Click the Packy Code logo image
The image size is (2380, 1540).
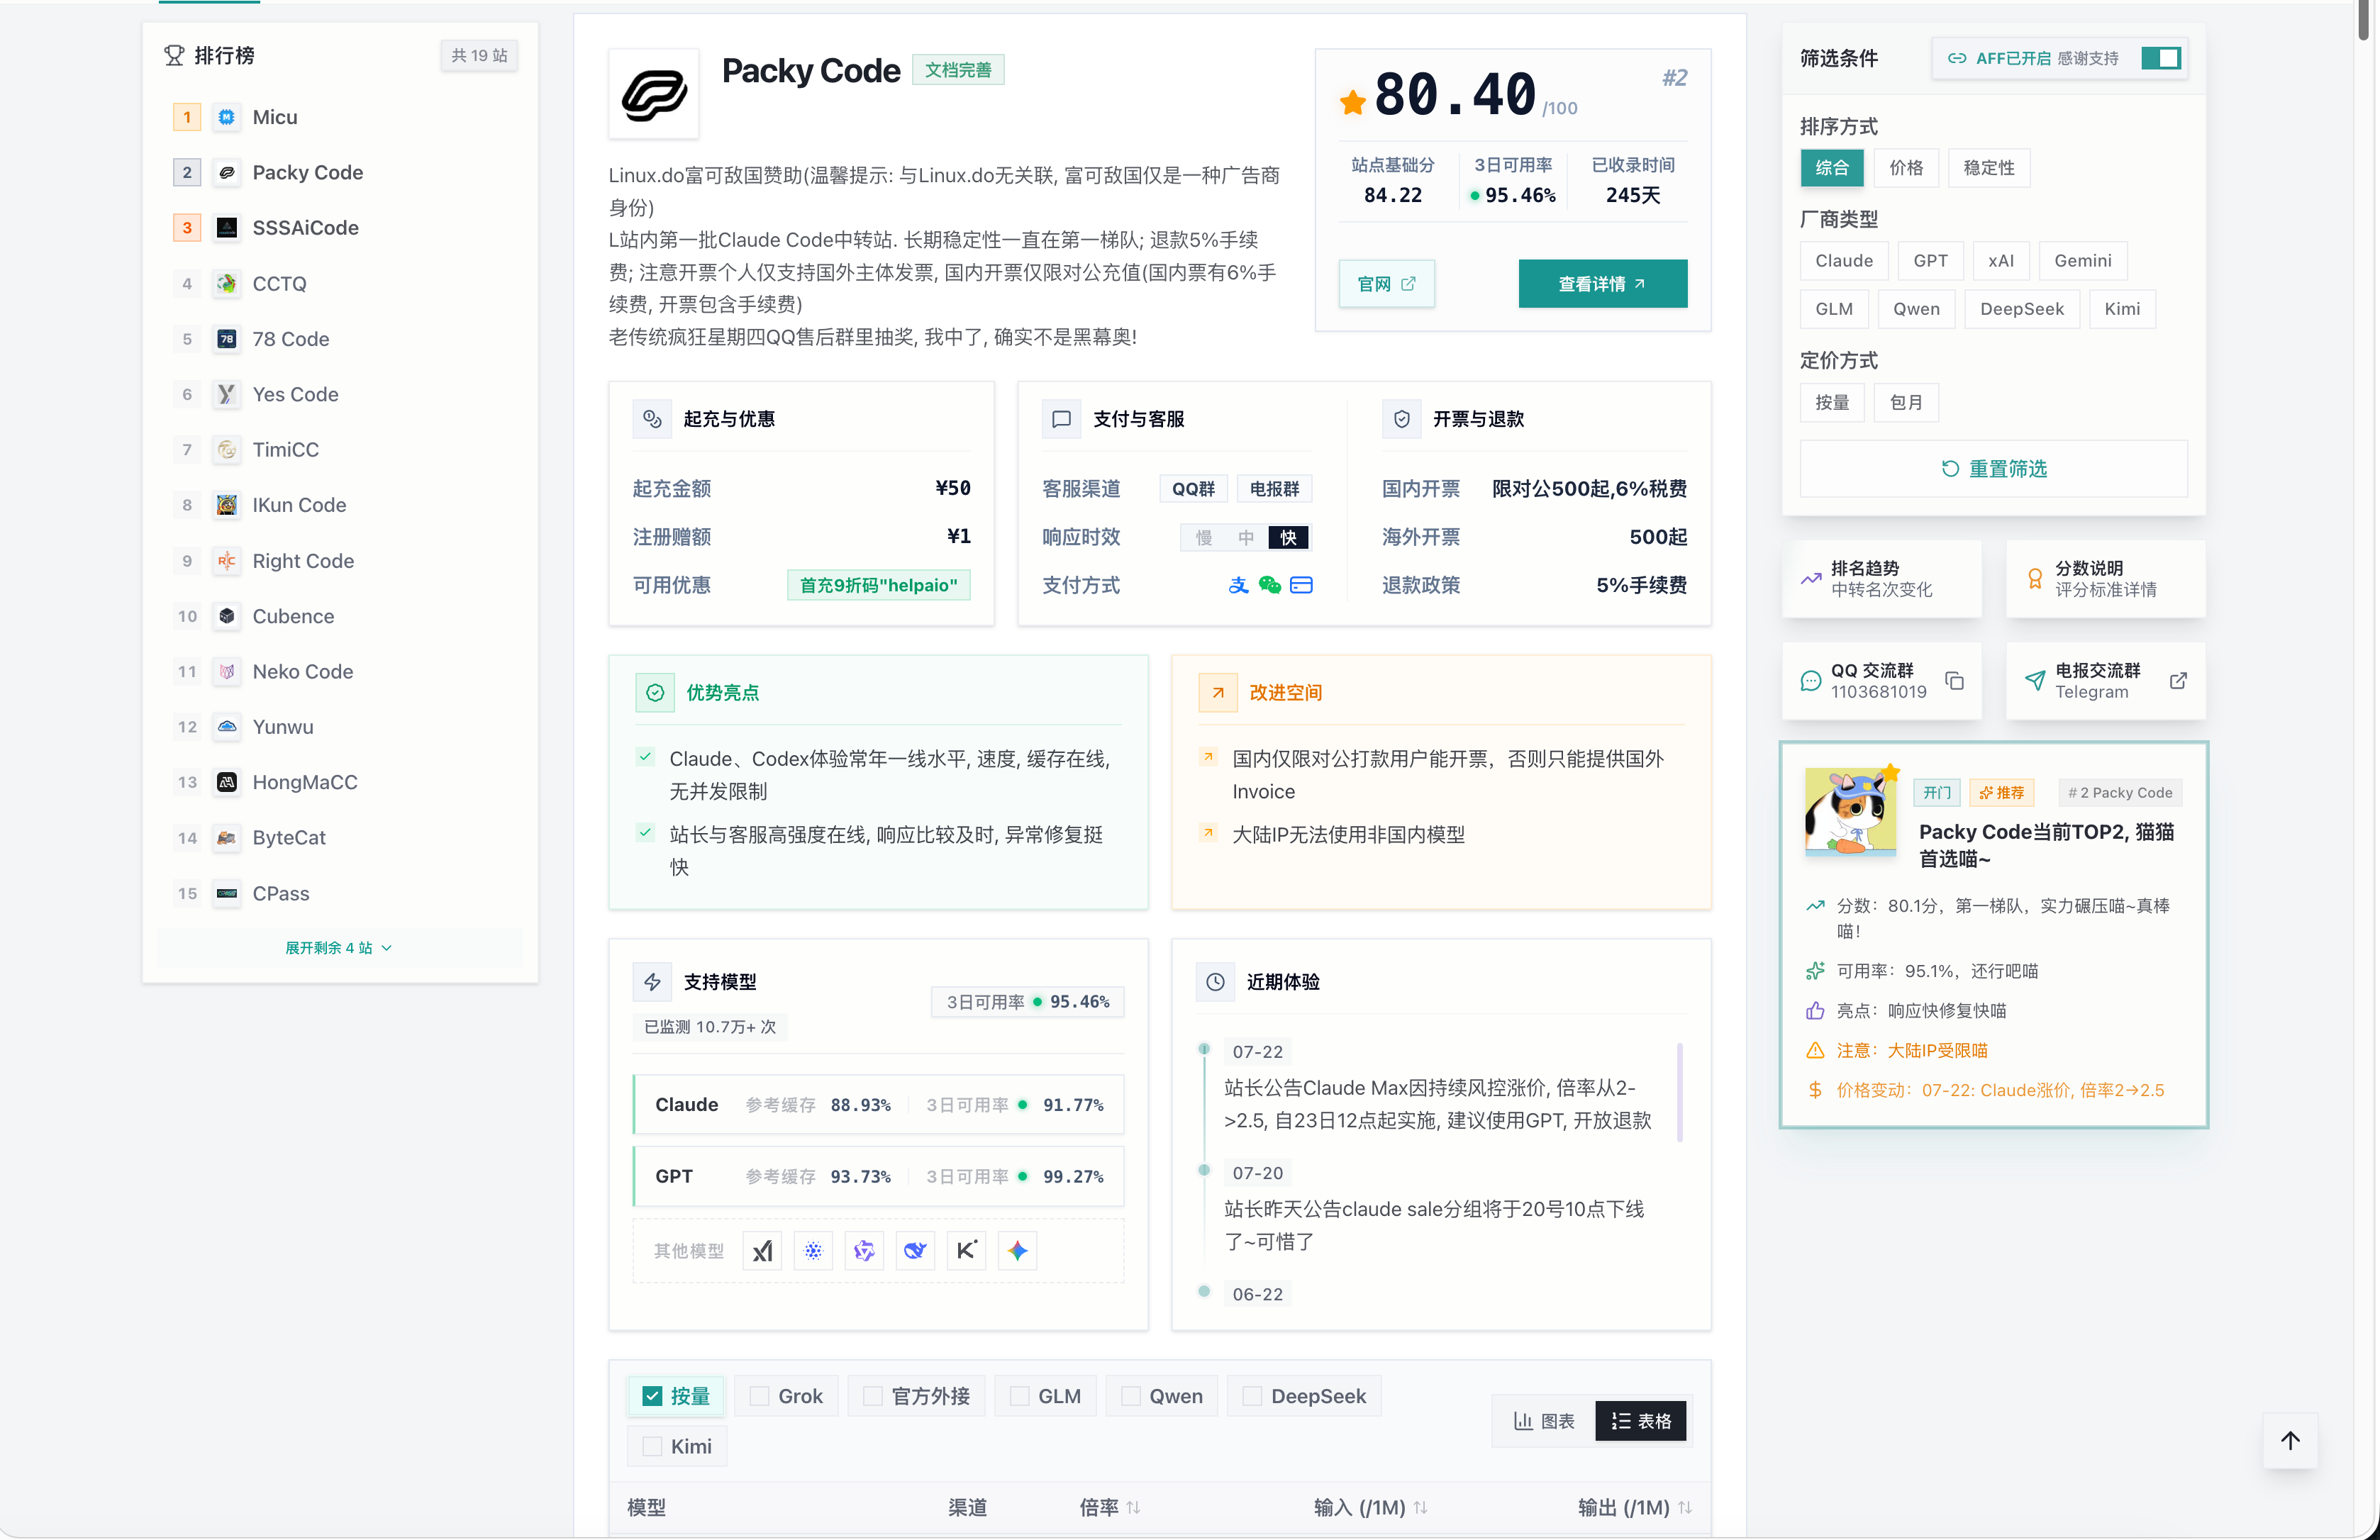tap(654, 95)
